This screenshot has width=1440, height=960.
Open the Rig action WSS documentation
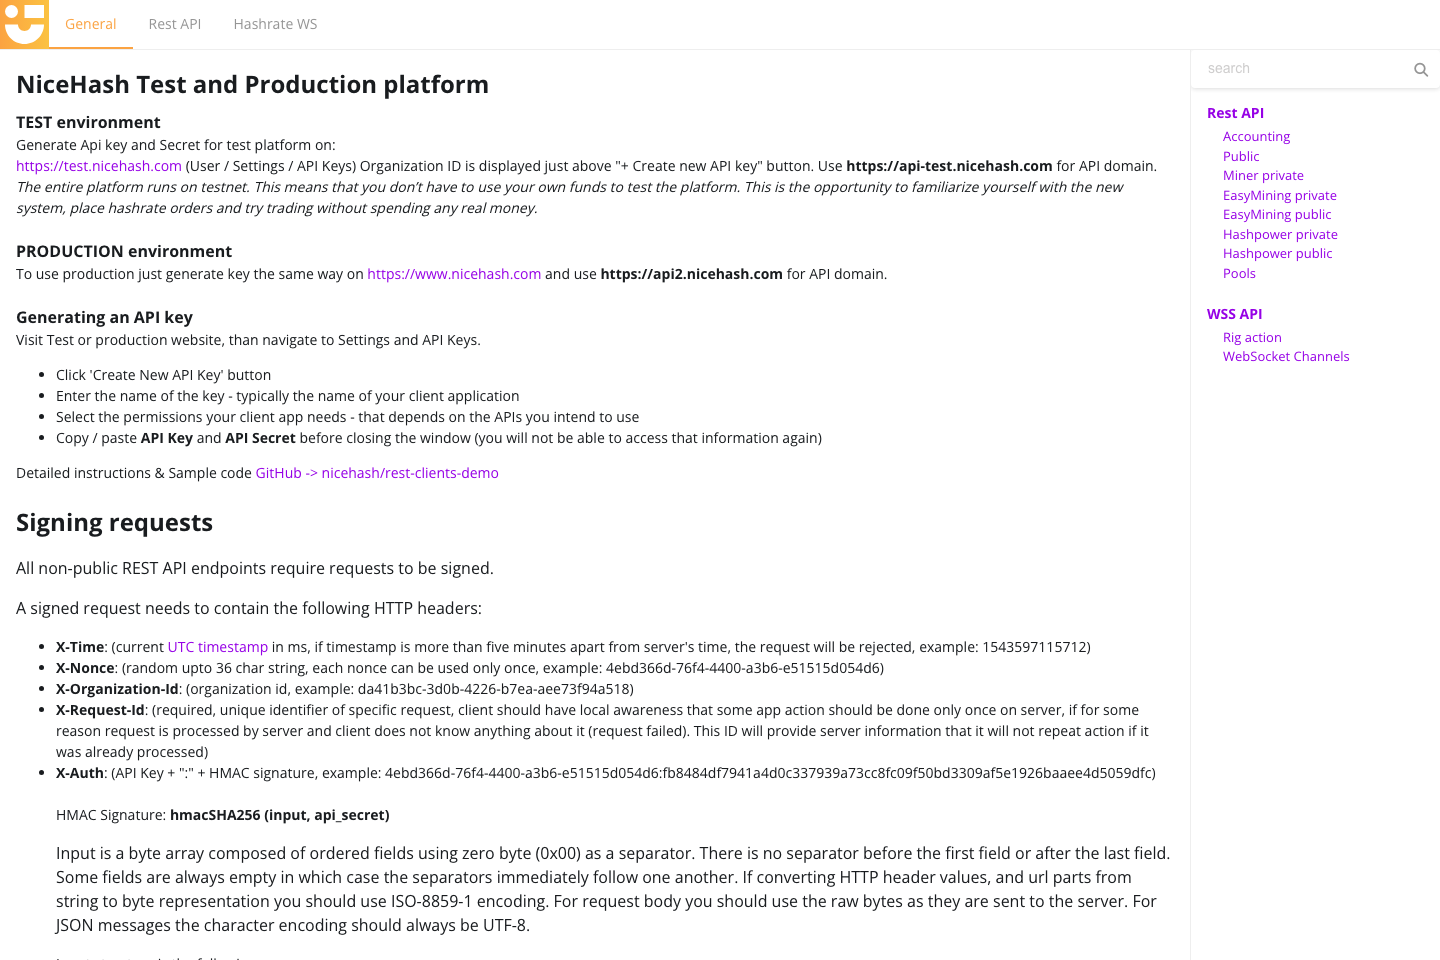[x=1252, y=337]
